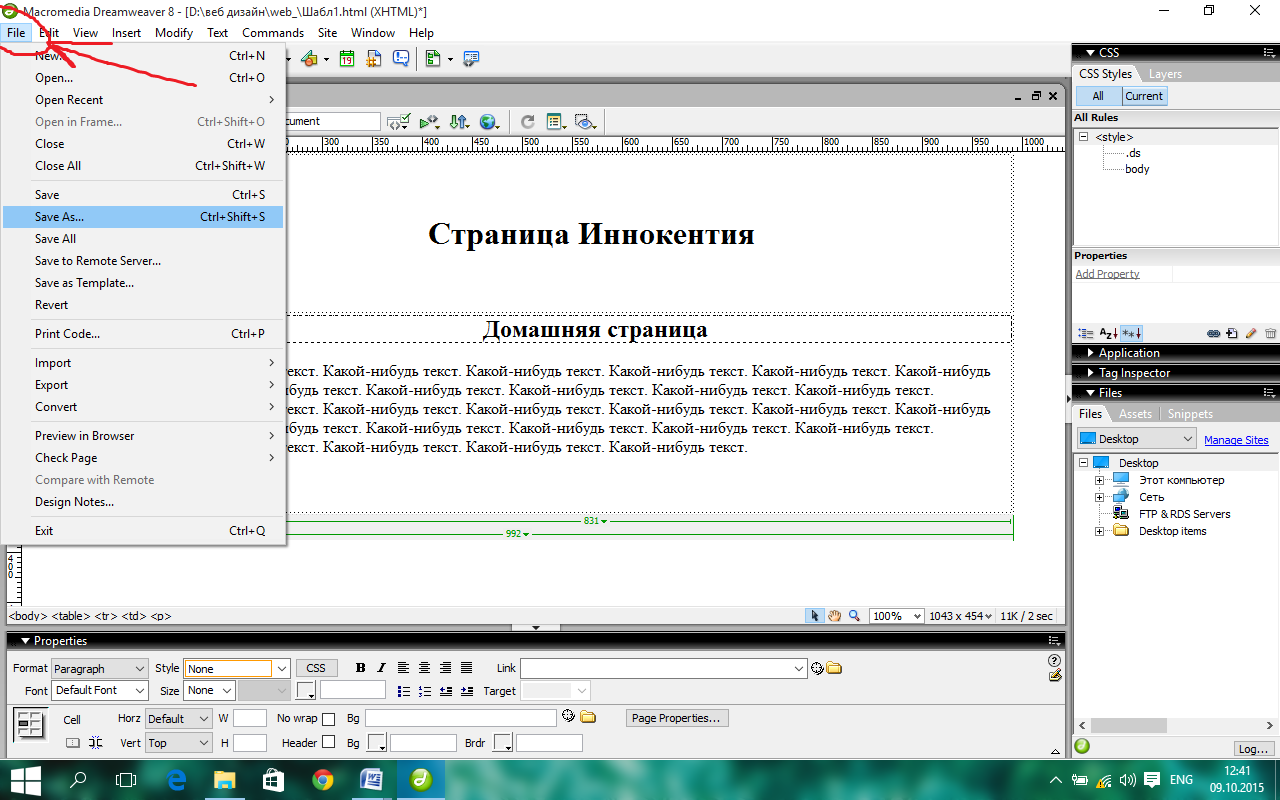Collapse the <style> node in All Rules
This screenshot has width=1280, height=800.
coord(1082,137)
